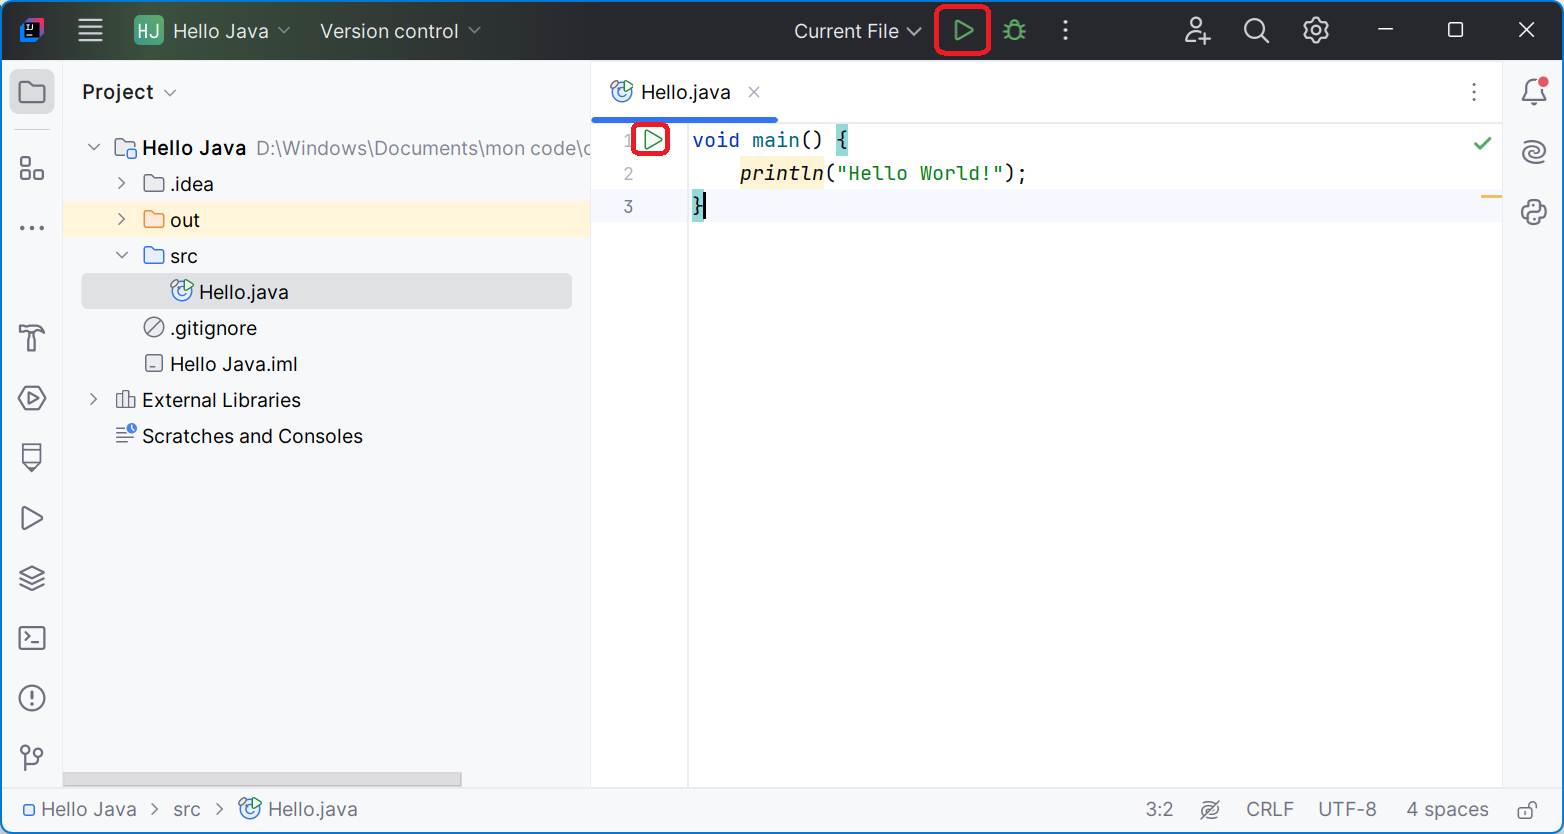Click the horizontal scrollbar in Project panel
1564x834 pixels.
pyautogui.click(x=262, y=779)
